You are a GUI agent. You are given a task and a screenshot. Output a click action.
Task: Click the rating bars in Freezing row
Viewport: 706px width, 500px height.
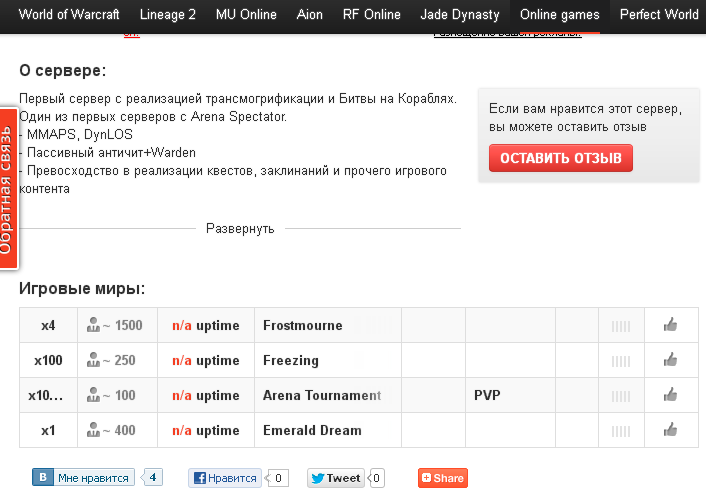click(x=621, y=361)
